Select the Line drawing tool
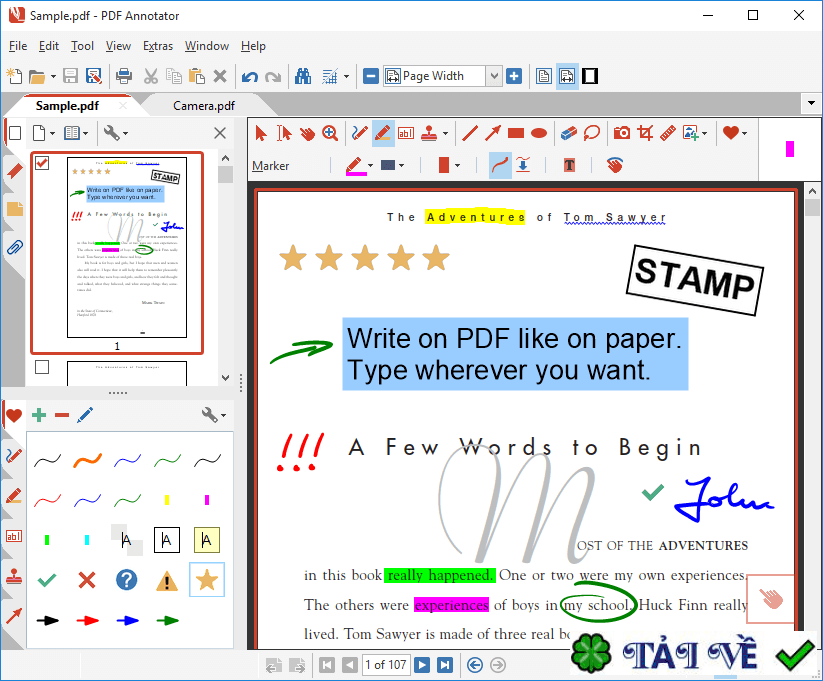823x681 pixels. (470, 133)
